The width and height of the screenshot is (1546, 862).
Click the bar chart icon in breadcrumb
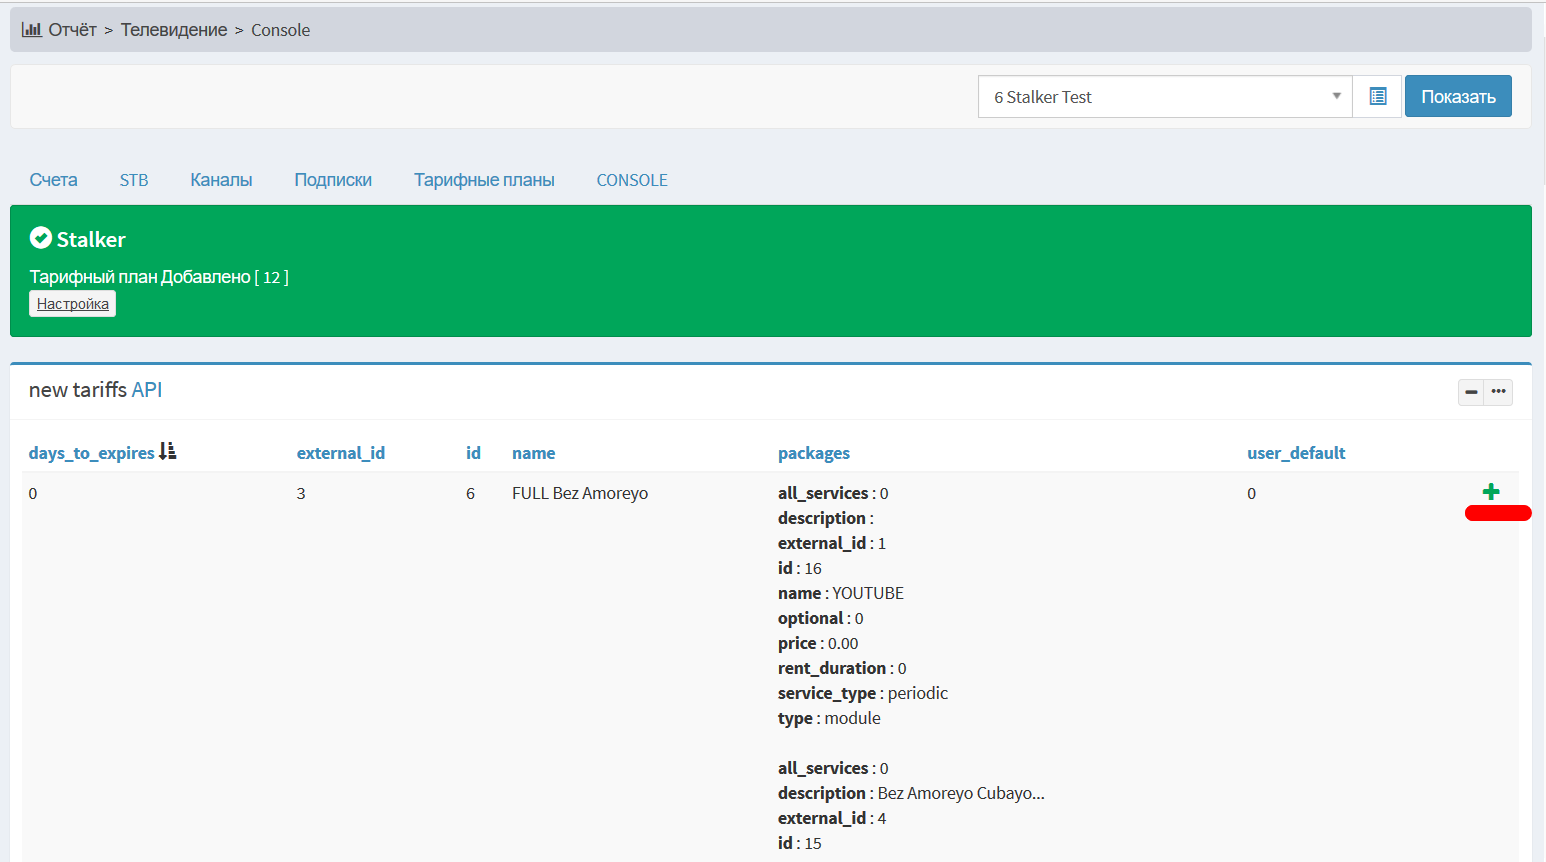click(31, 30)
